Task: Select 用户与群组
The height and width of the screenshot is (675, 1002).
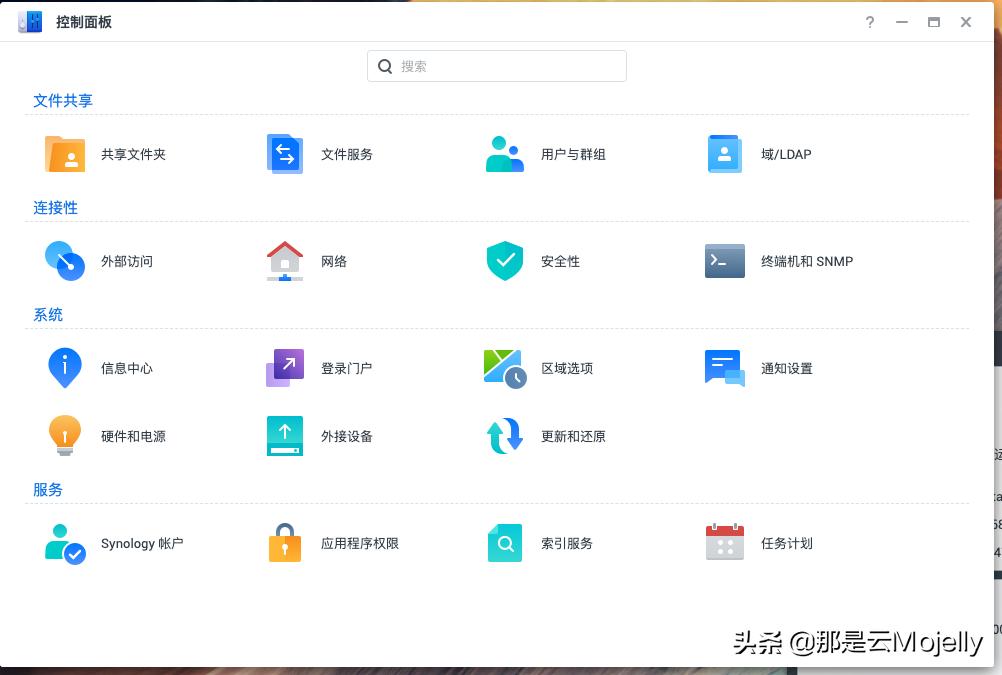Action: tap(540, 154)
